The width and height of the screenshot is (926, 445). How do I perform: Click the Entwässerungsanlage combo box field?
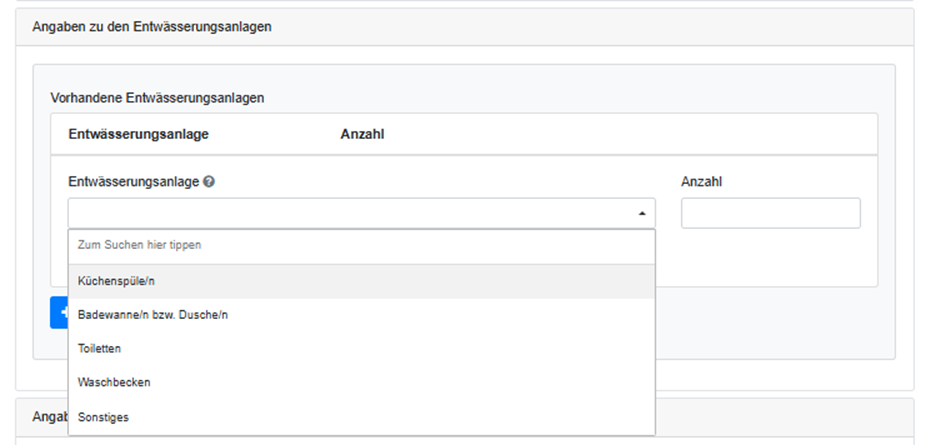350,213
